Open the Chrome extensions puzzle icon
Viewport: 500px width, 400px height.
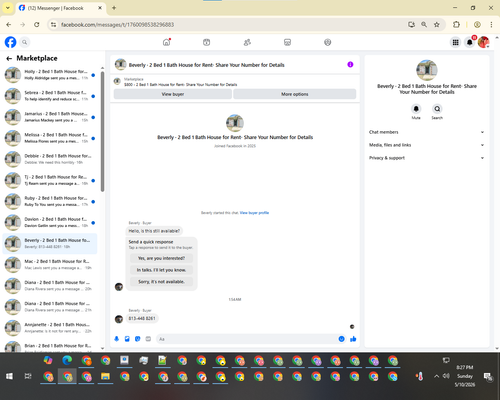pyautogui.click(x=456, y=24)
